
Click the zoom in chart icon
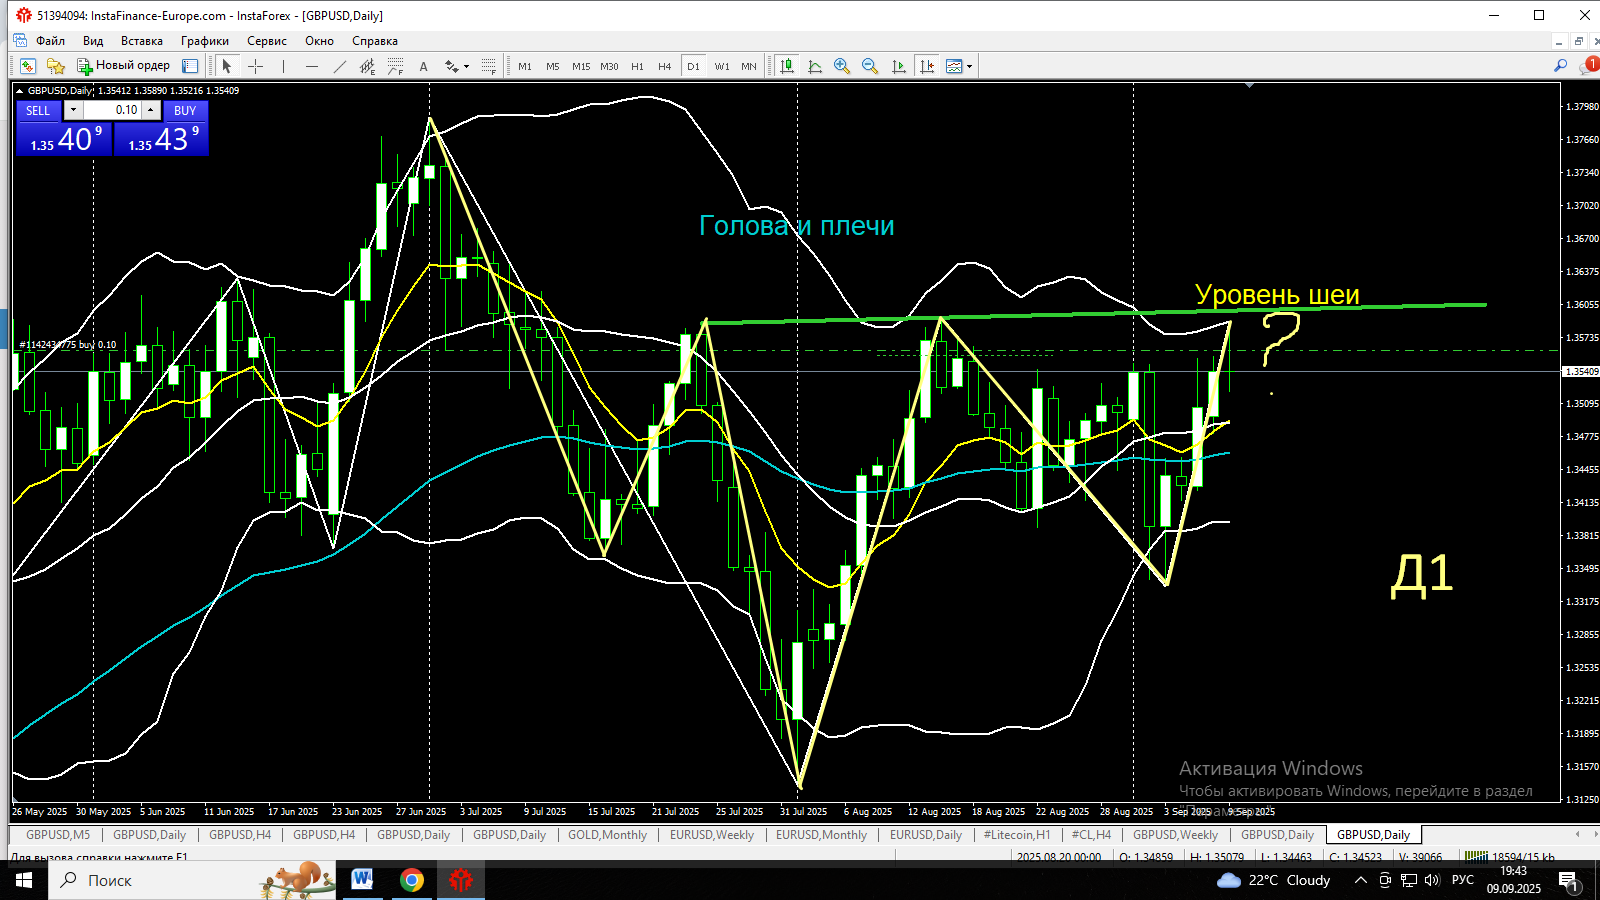coord(842,66)
